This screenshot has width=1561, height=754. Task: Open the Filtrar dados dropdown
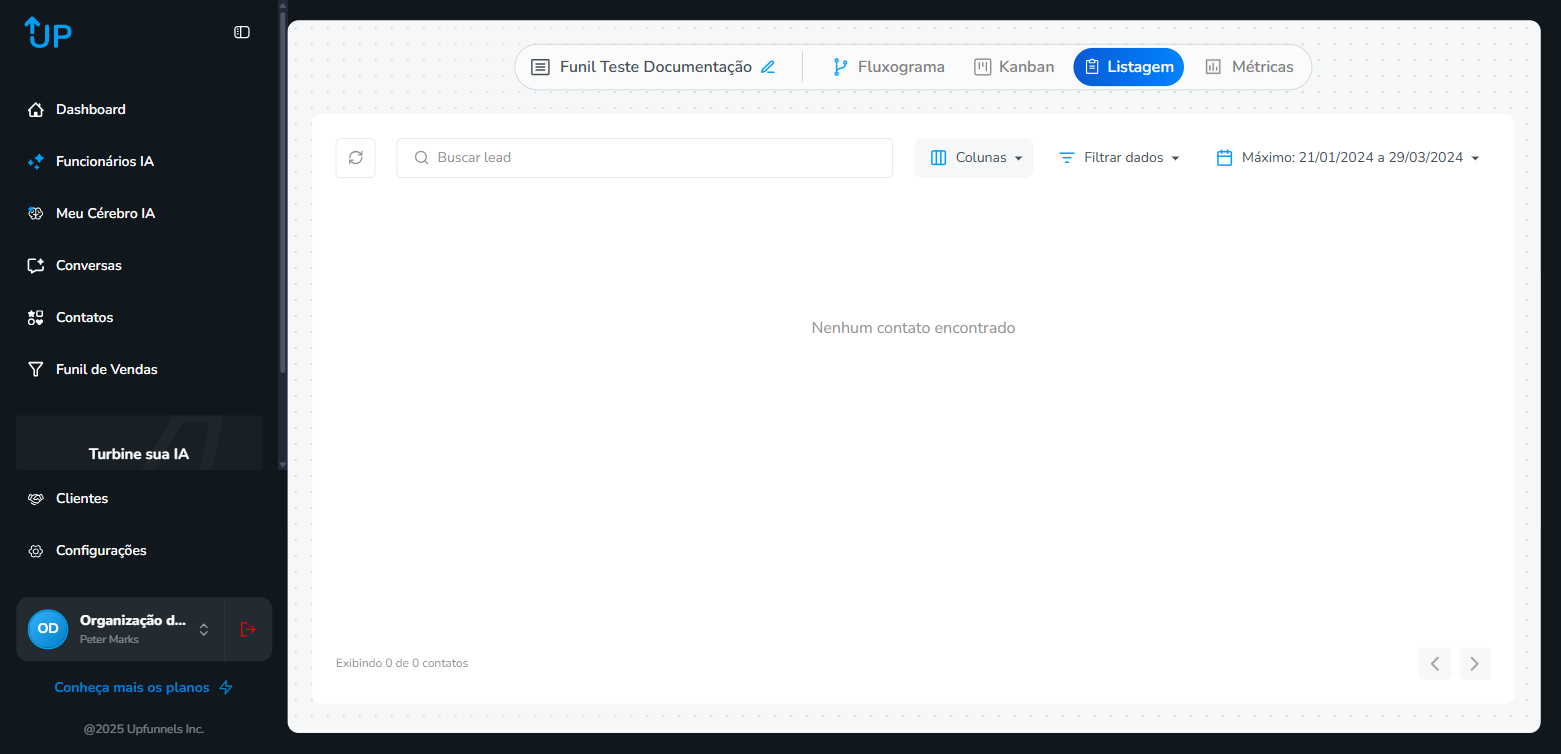point(1120,158)
